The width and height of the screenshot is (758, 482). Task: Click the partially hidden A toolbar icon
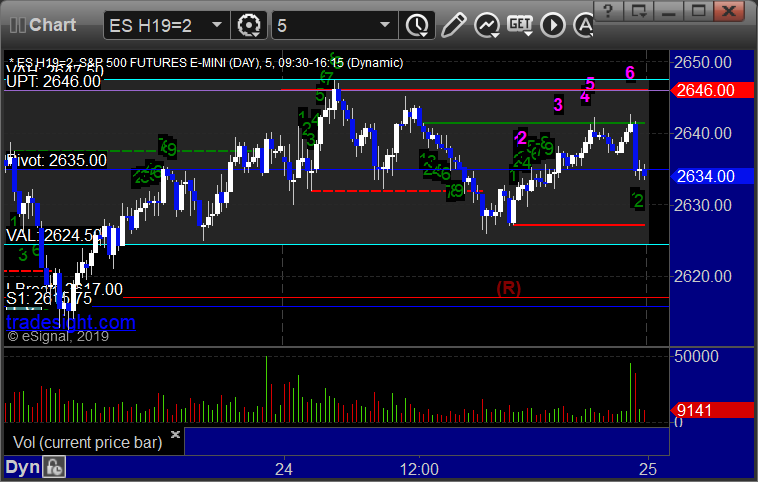pos(583,25)
